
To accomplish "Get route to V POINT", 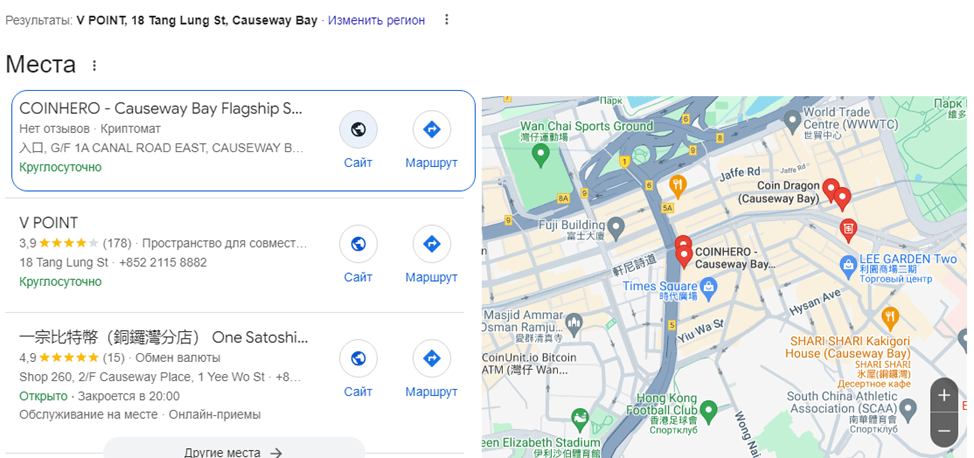I will tap(431, 244).
